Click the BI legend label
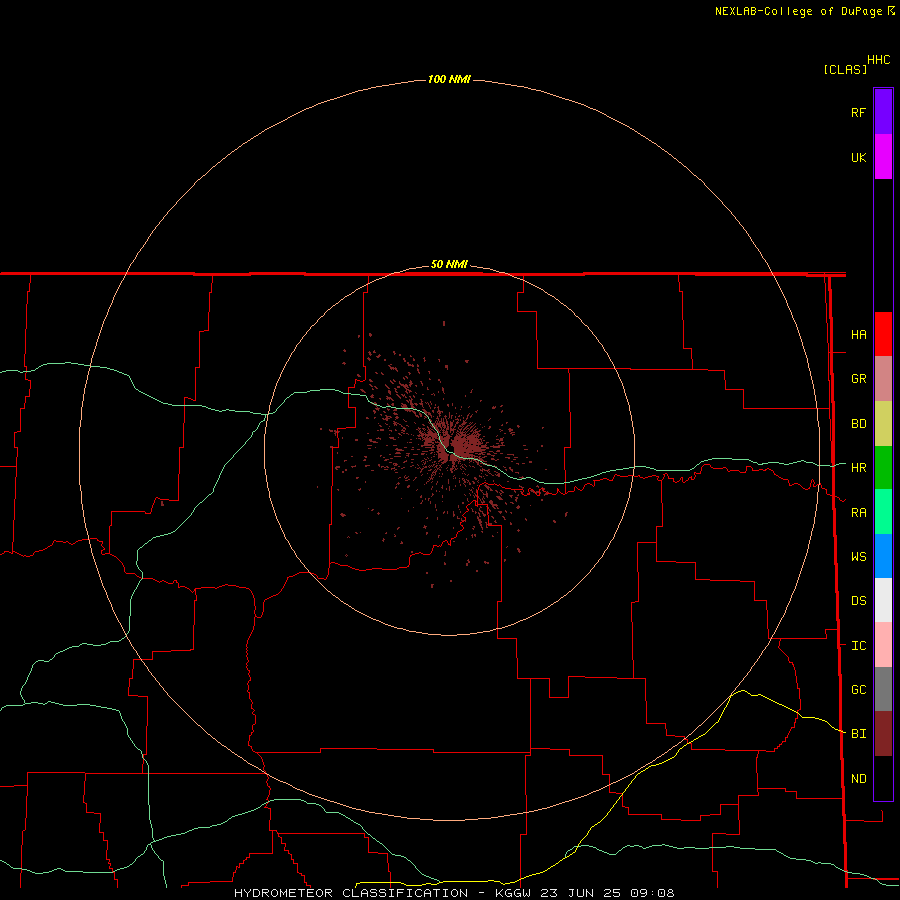The image size is (900, 900). [858, 734]
